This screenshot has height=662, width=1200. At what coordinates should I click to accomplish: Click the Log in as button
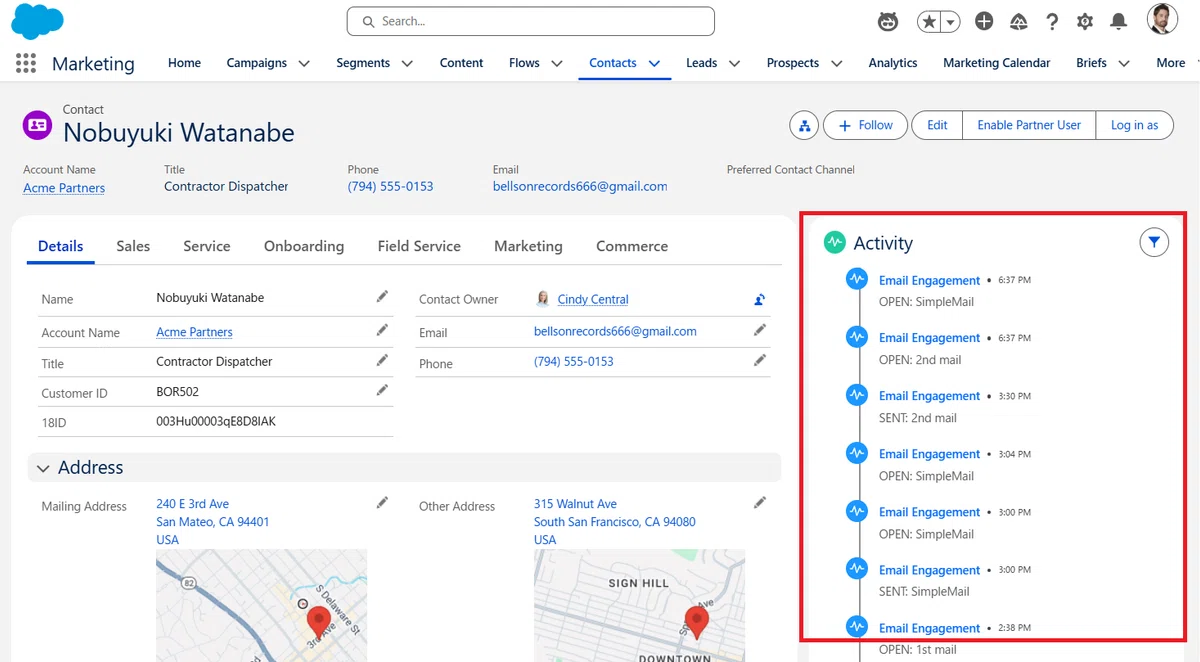tap(1134, 125)
